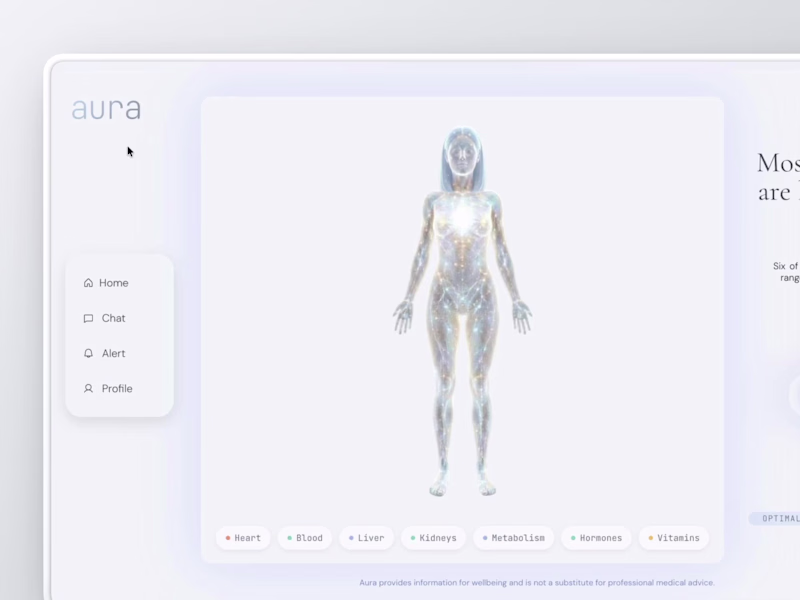Open the Home menu item

pyautogui.click(x=106, y=283)
